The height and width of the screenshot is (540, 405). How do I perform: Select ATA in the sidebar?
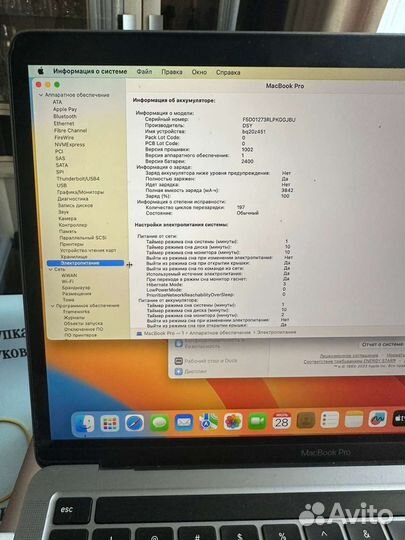(57, 102)
